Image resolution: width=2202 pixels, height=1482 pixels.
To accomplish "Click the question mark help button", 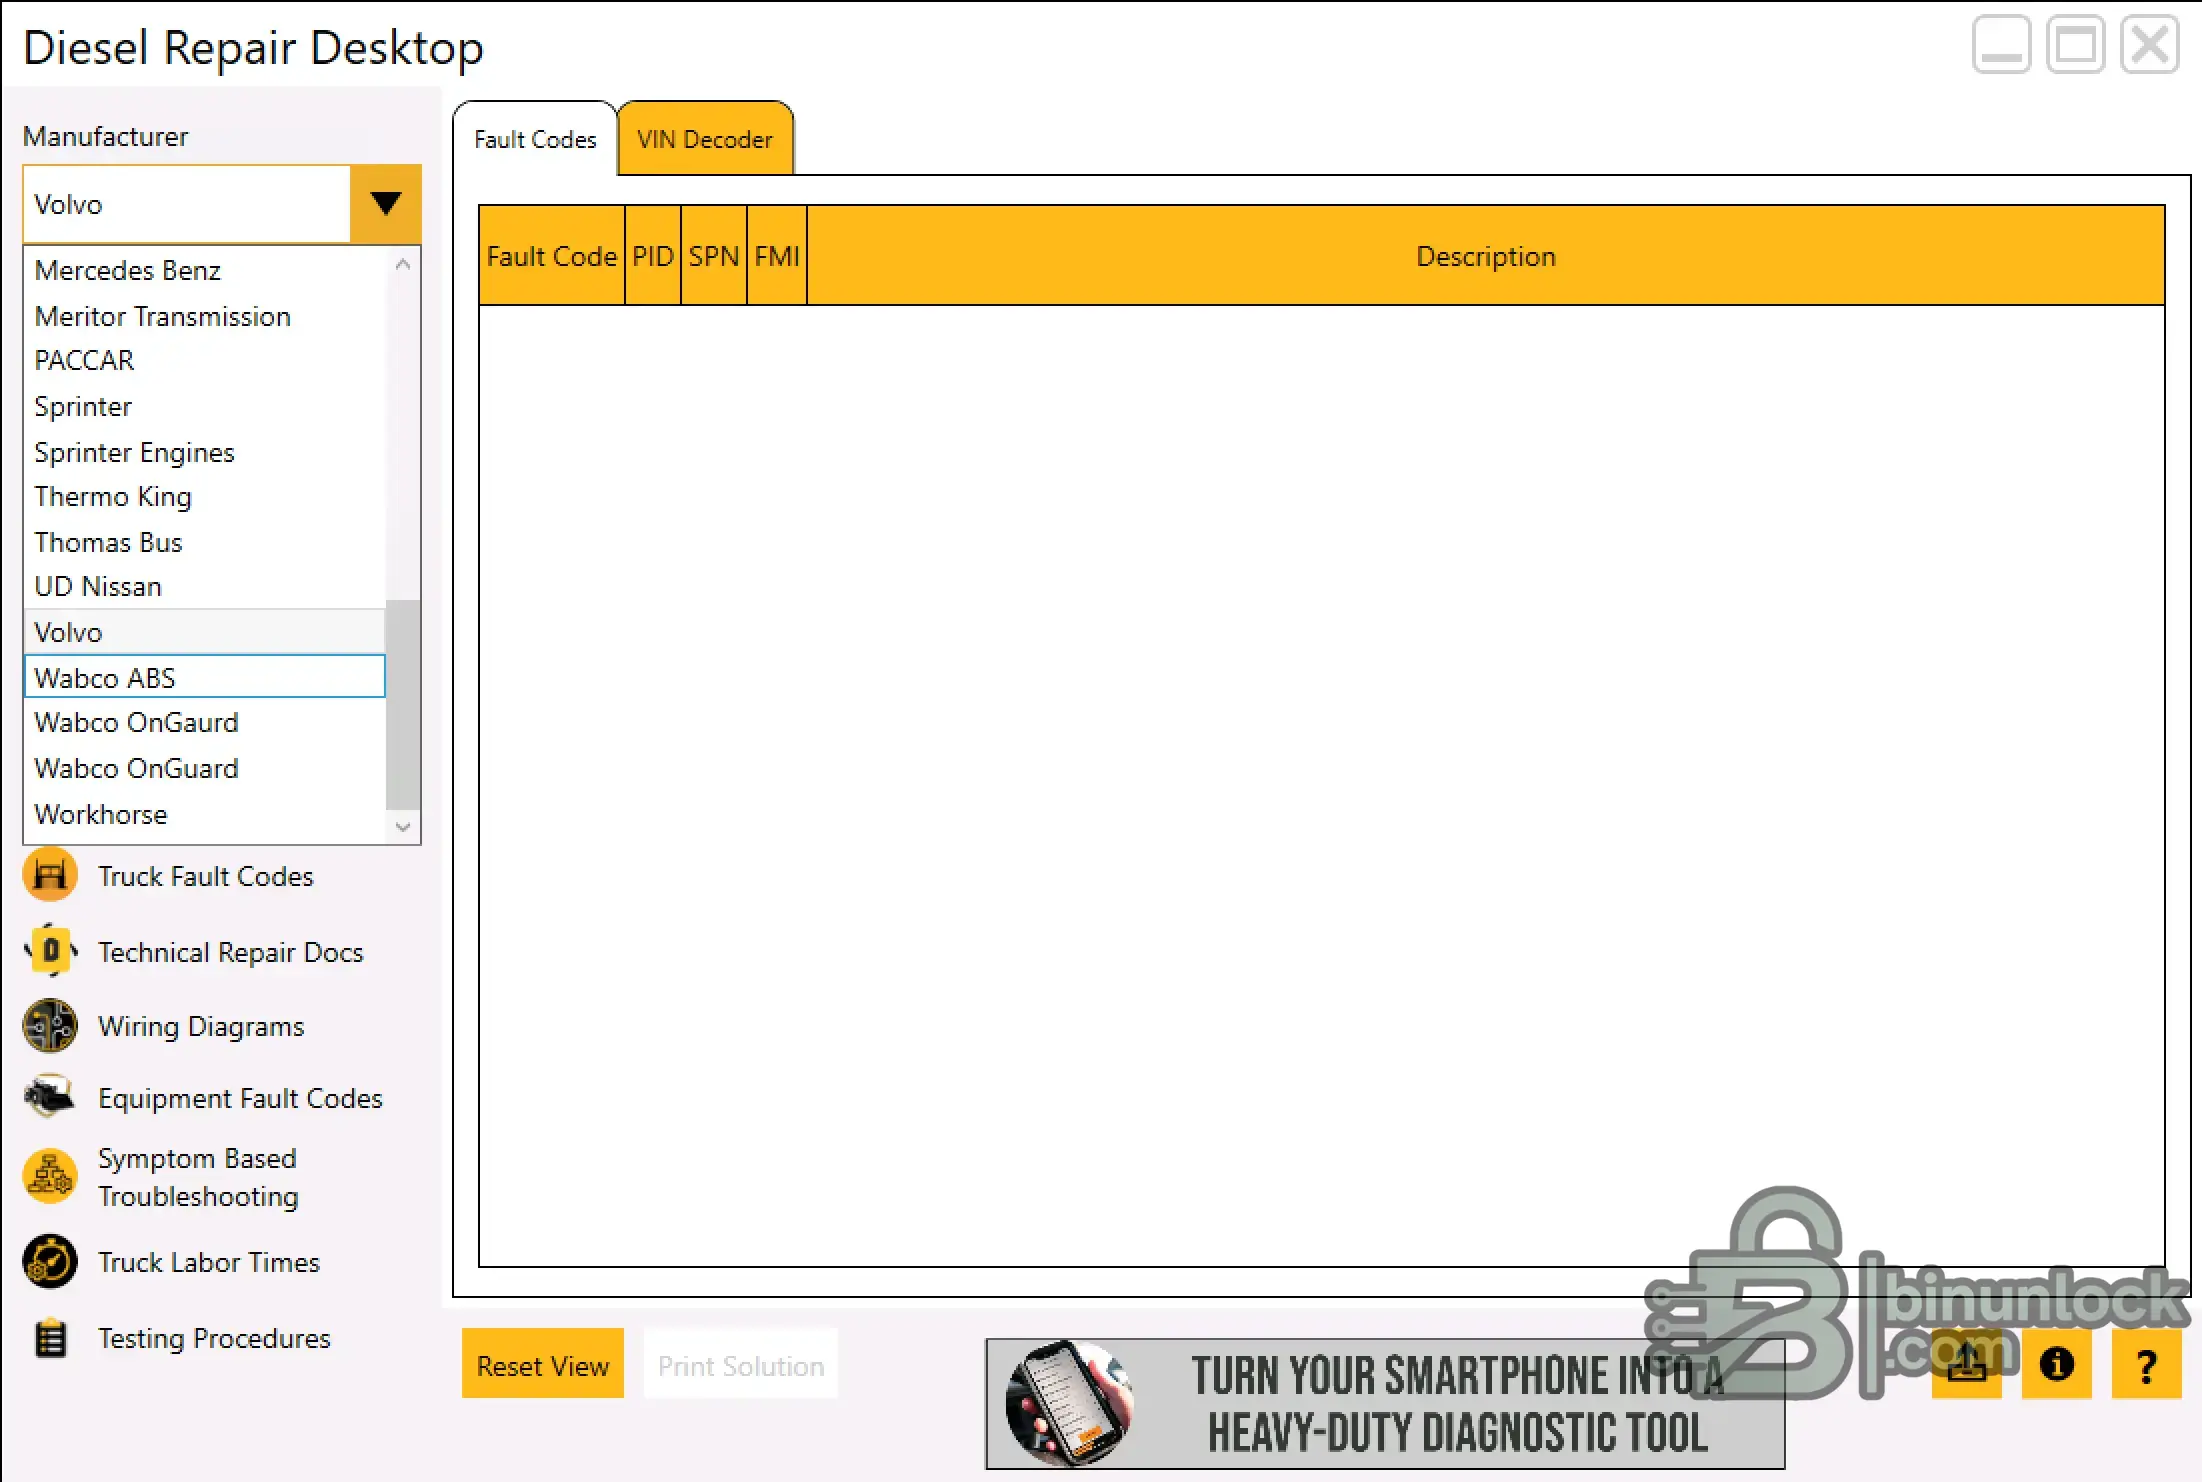I will pyautogui.click(x=2146, y=1364).
